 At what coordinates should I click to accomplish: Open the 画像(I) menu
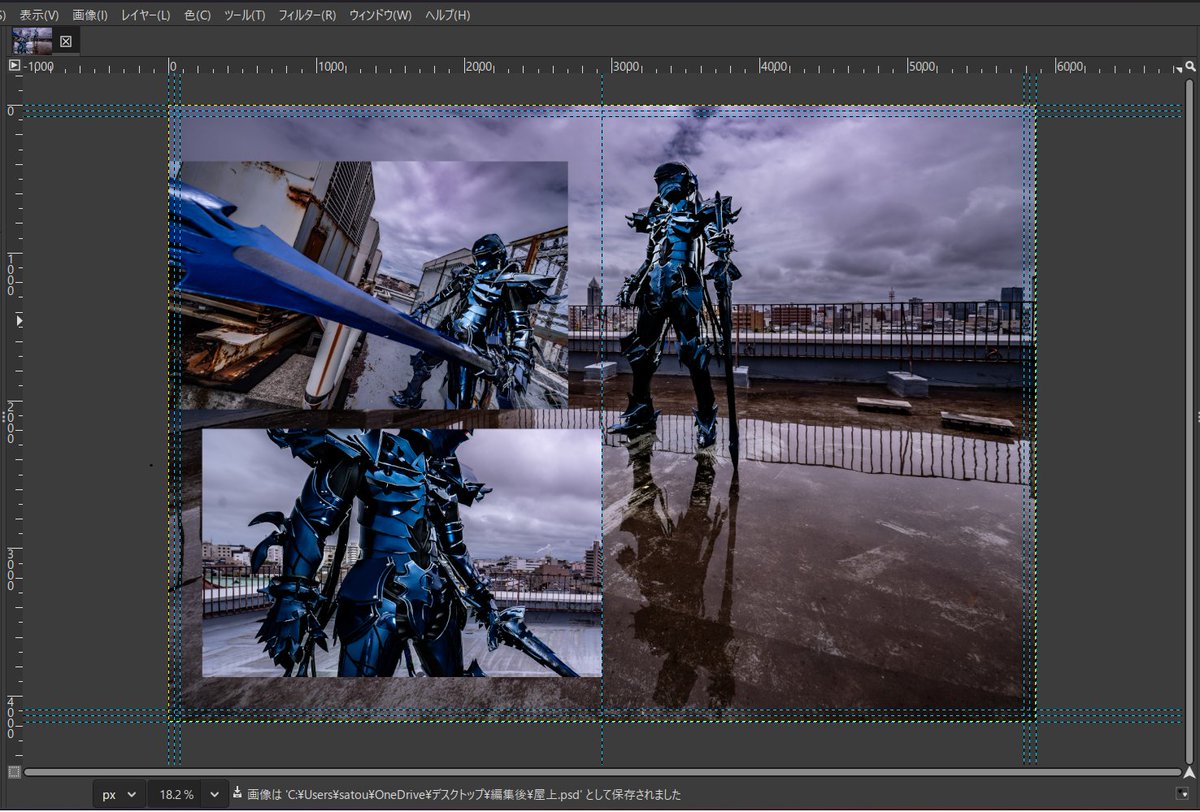90,16
